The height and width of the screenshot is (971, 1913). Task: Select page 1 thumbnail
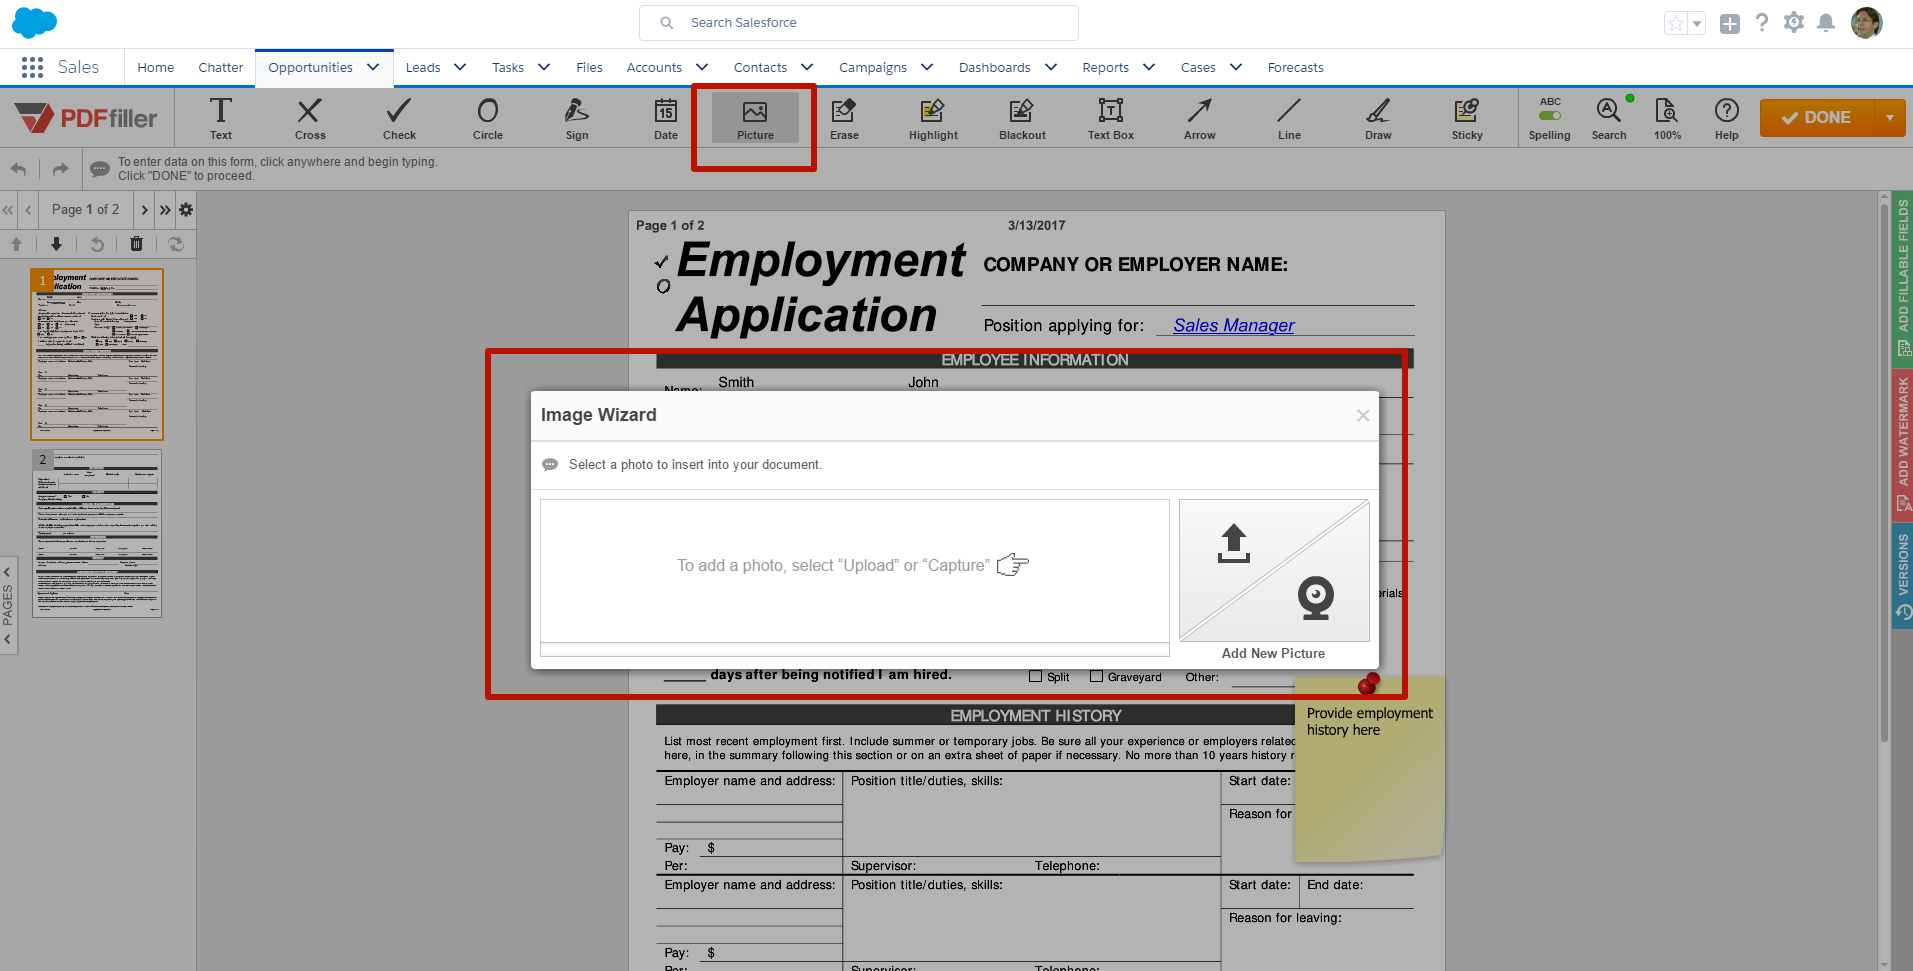click(x=97, y=354)
